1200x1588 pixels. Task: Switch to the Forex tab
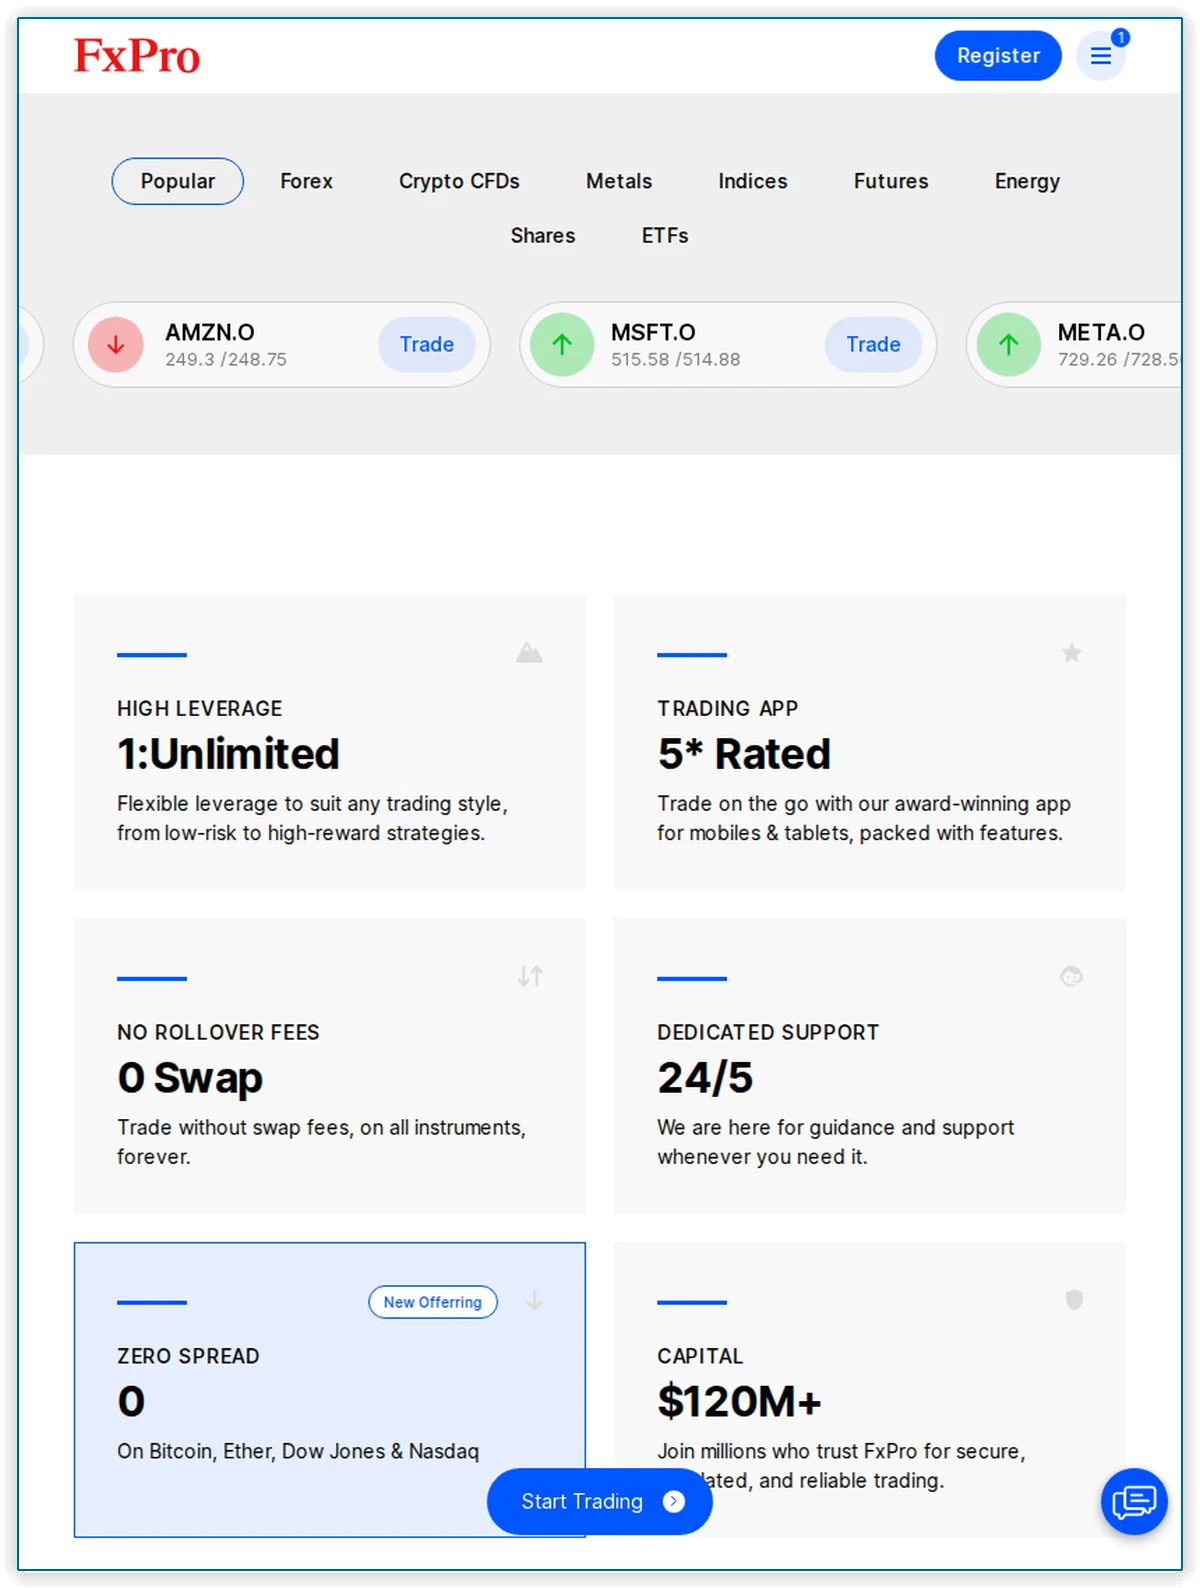[306, 181]
